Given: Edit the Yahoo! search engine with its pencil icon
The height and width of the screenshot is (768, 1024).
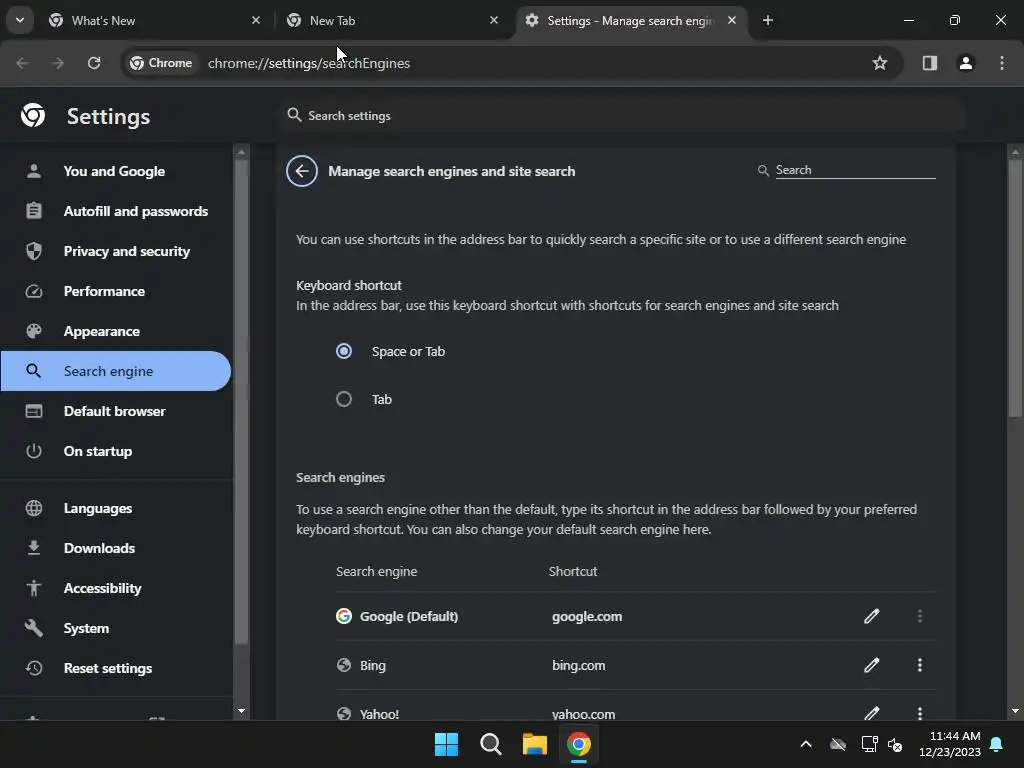Looking at the screenshot, I should pyautogui.click(x=871, y=713).
